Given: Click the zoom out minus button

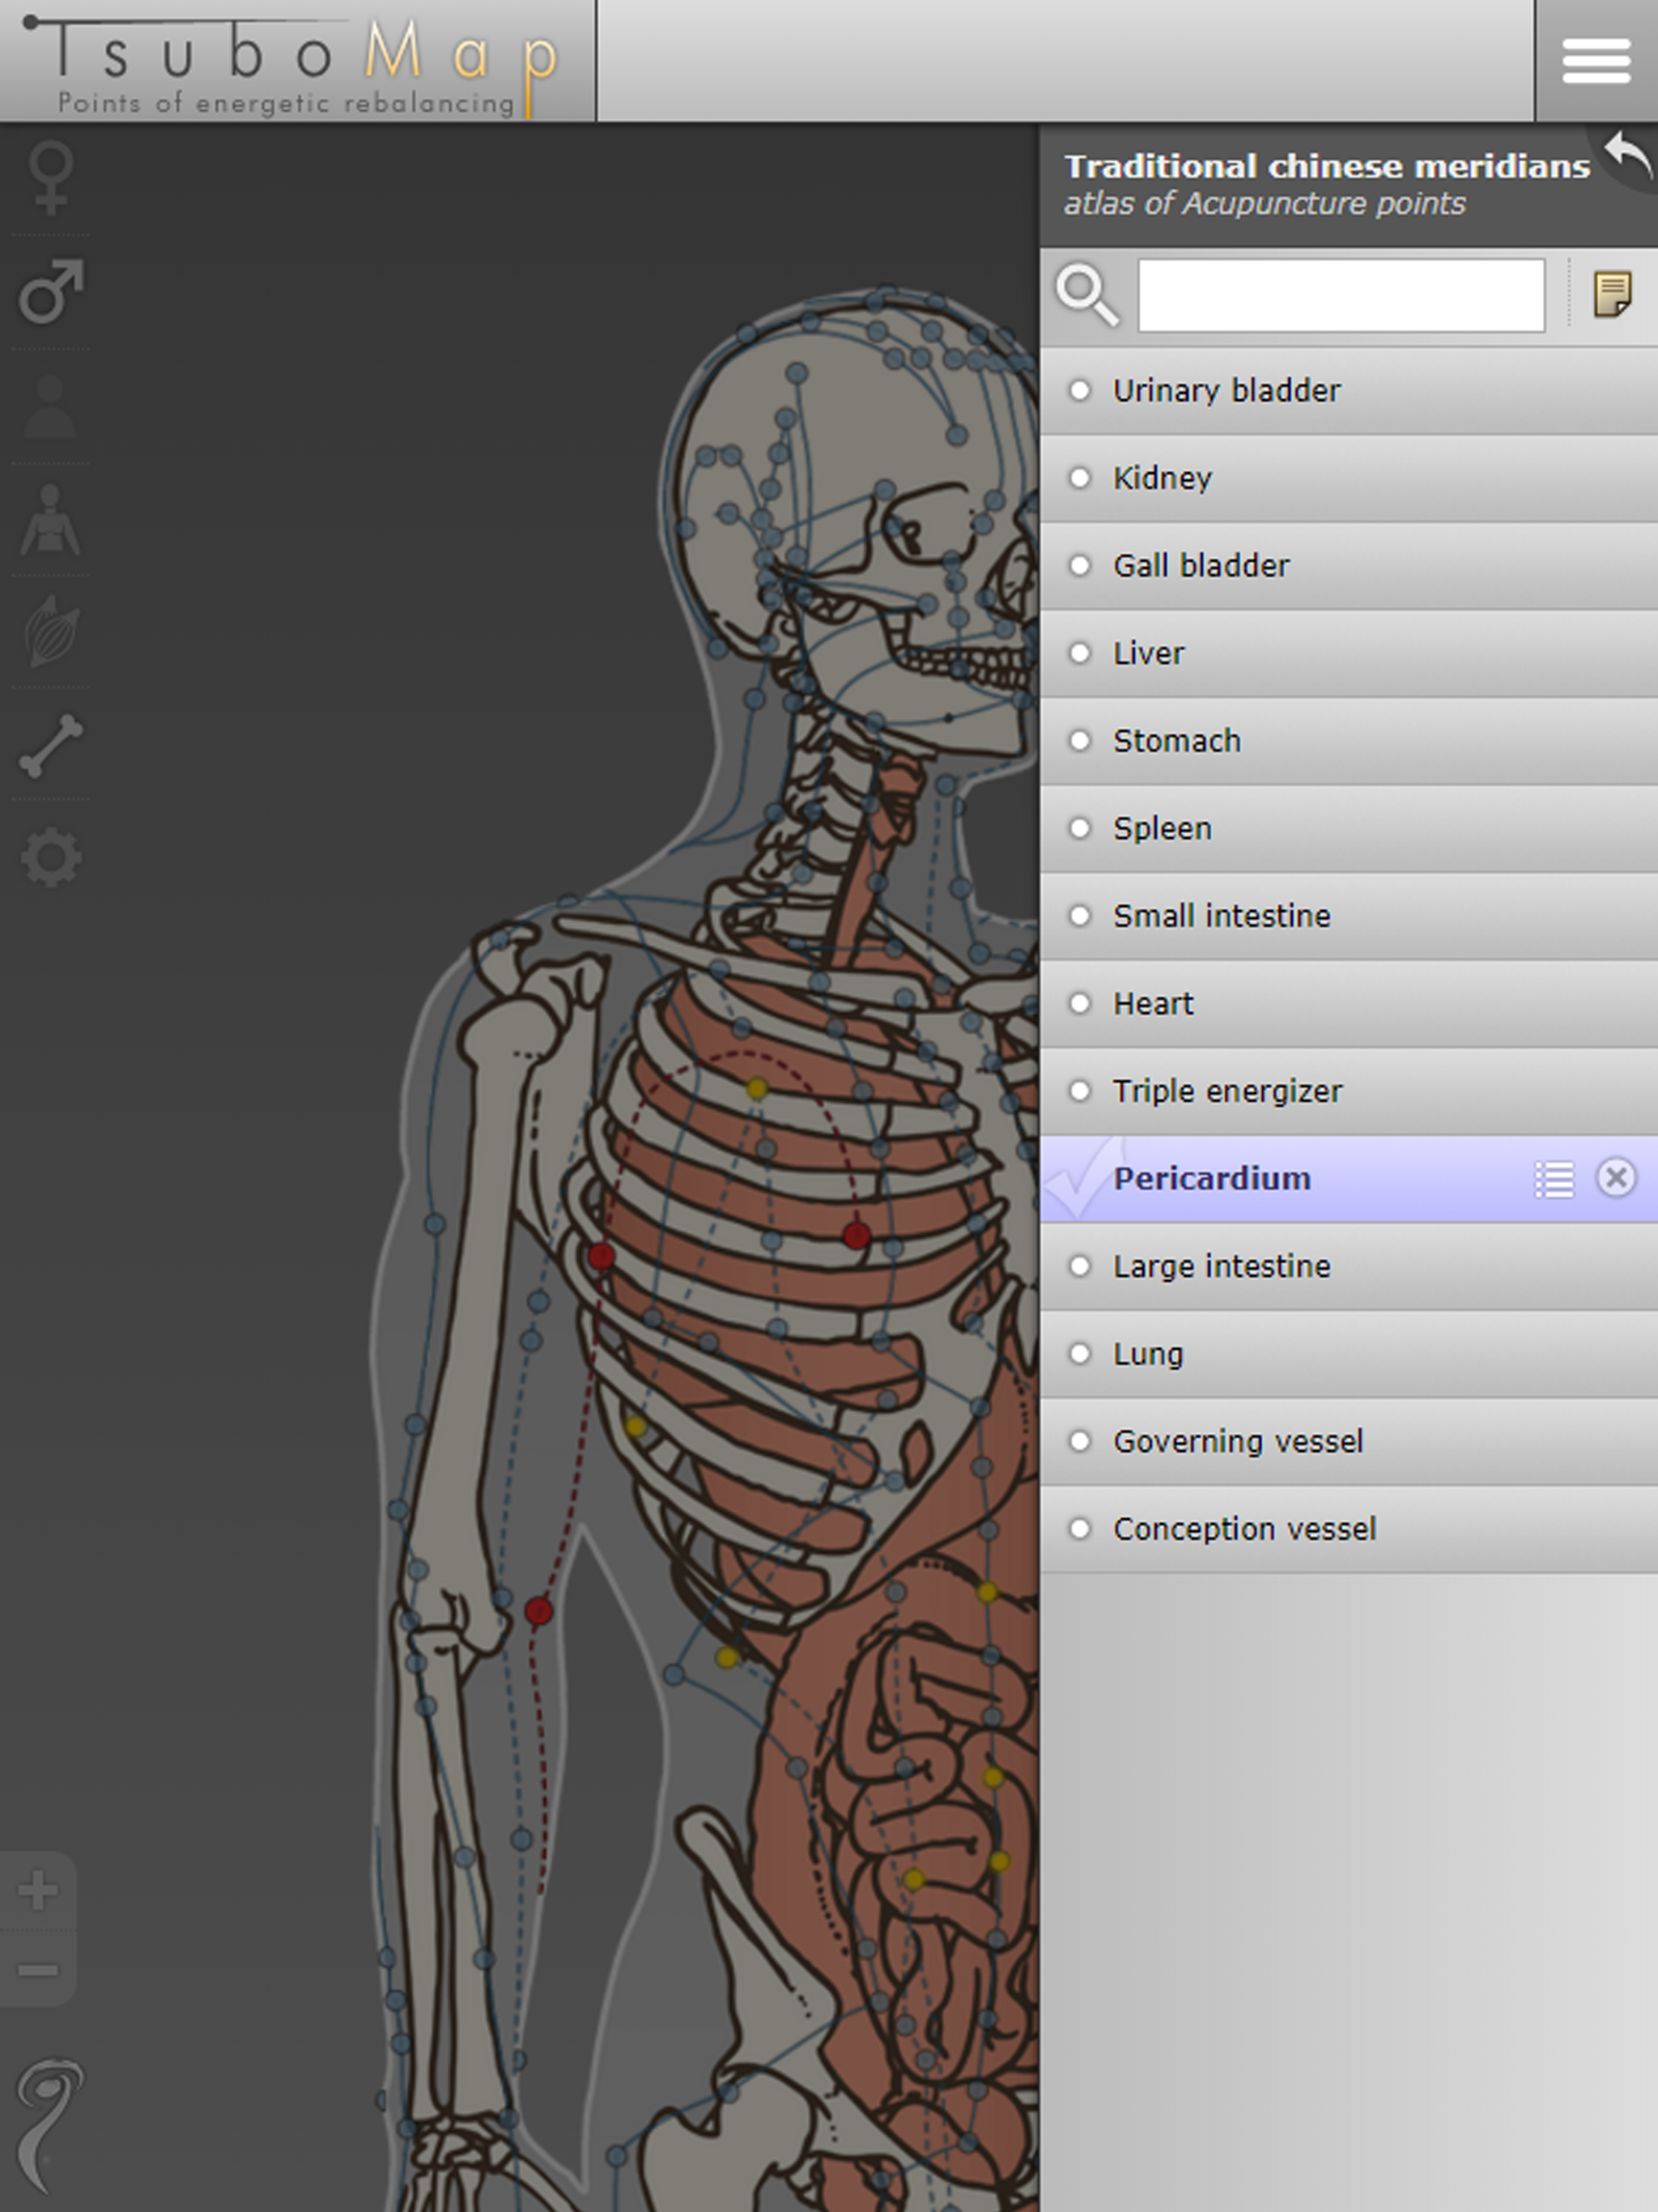Looking at the screenshot, I should 39,1970.
